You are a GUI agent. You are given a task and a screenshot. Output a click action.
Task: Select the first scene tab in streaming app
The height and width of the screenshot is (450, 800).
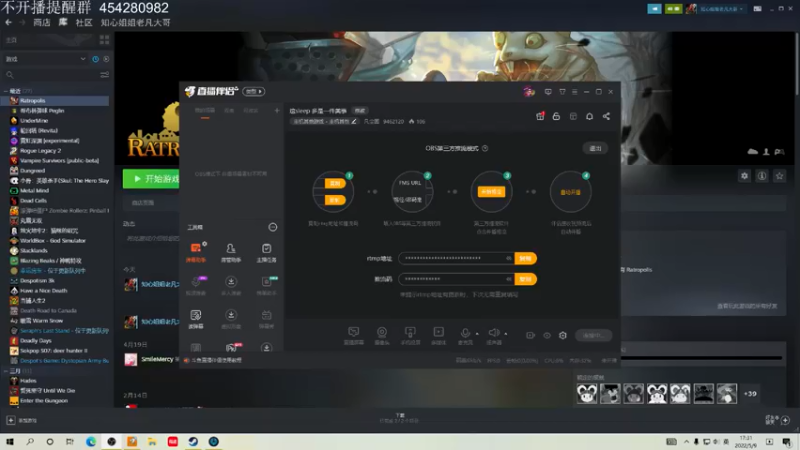pos(205,111)
